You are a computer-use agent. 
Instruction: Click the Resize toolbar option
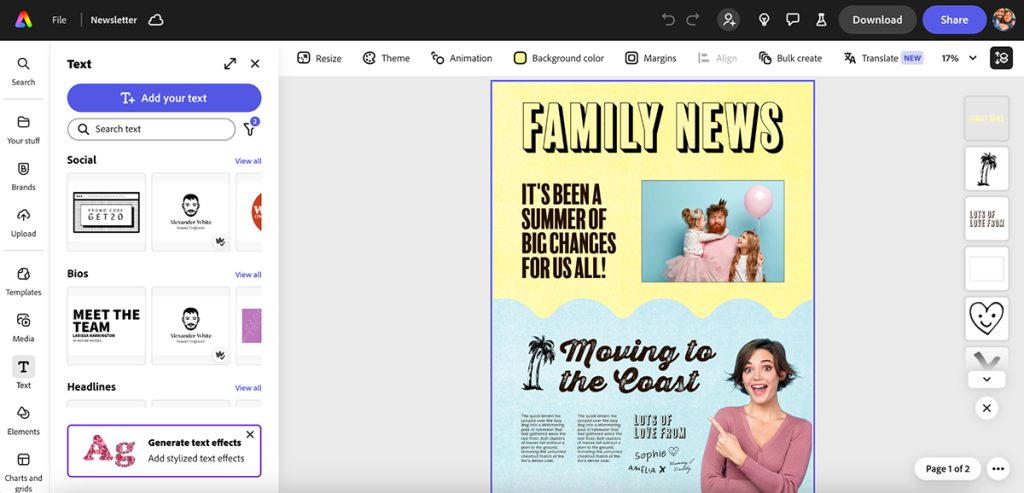(319, 58)
